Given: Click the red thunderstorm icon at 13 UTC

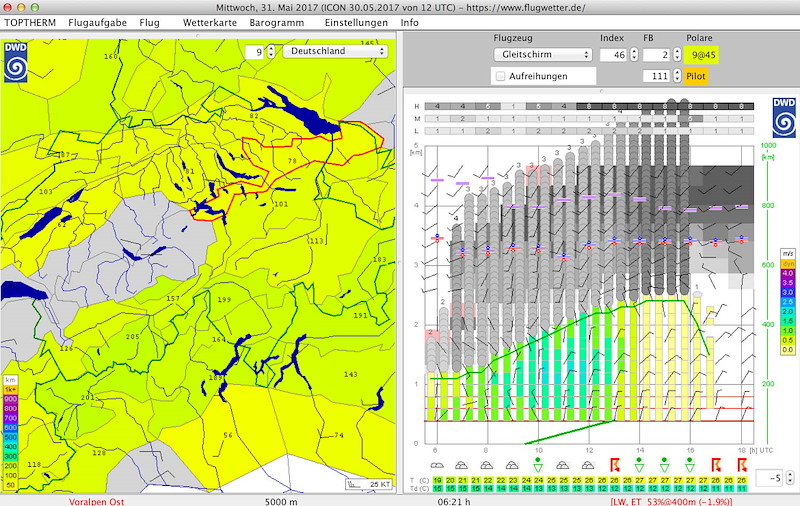Looking at the screenshot, I should 615,465.
